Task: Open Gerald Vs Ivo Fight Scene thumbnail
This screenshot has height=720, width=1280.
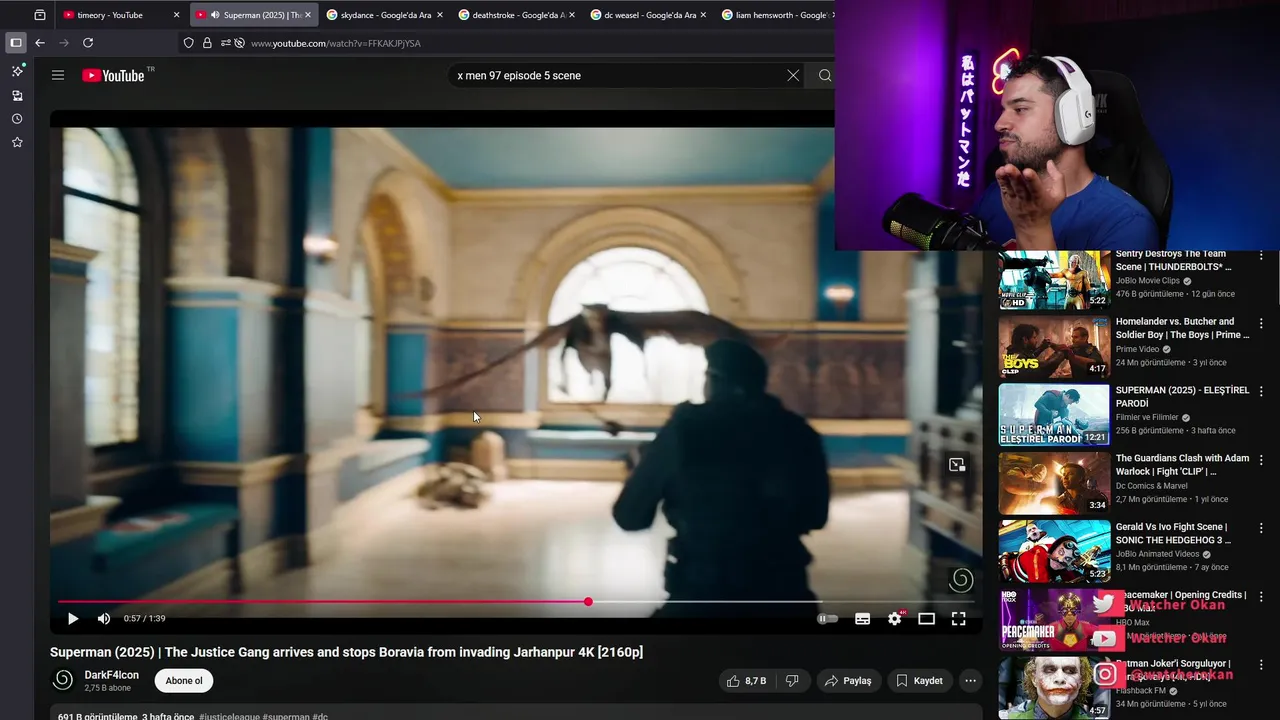Action: (x=1054, y=551)
